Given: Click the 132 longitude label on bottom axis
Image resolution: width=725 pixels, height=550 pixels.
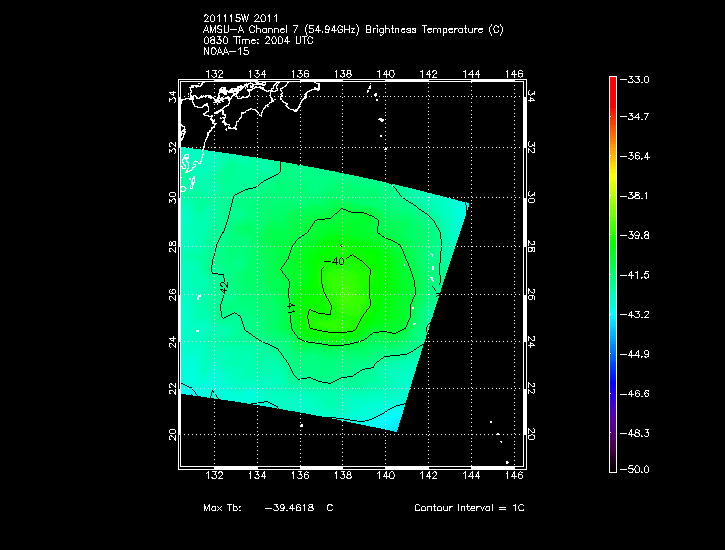Looking at the screenshot, I should pyautogui.click(x=213, y=477).
